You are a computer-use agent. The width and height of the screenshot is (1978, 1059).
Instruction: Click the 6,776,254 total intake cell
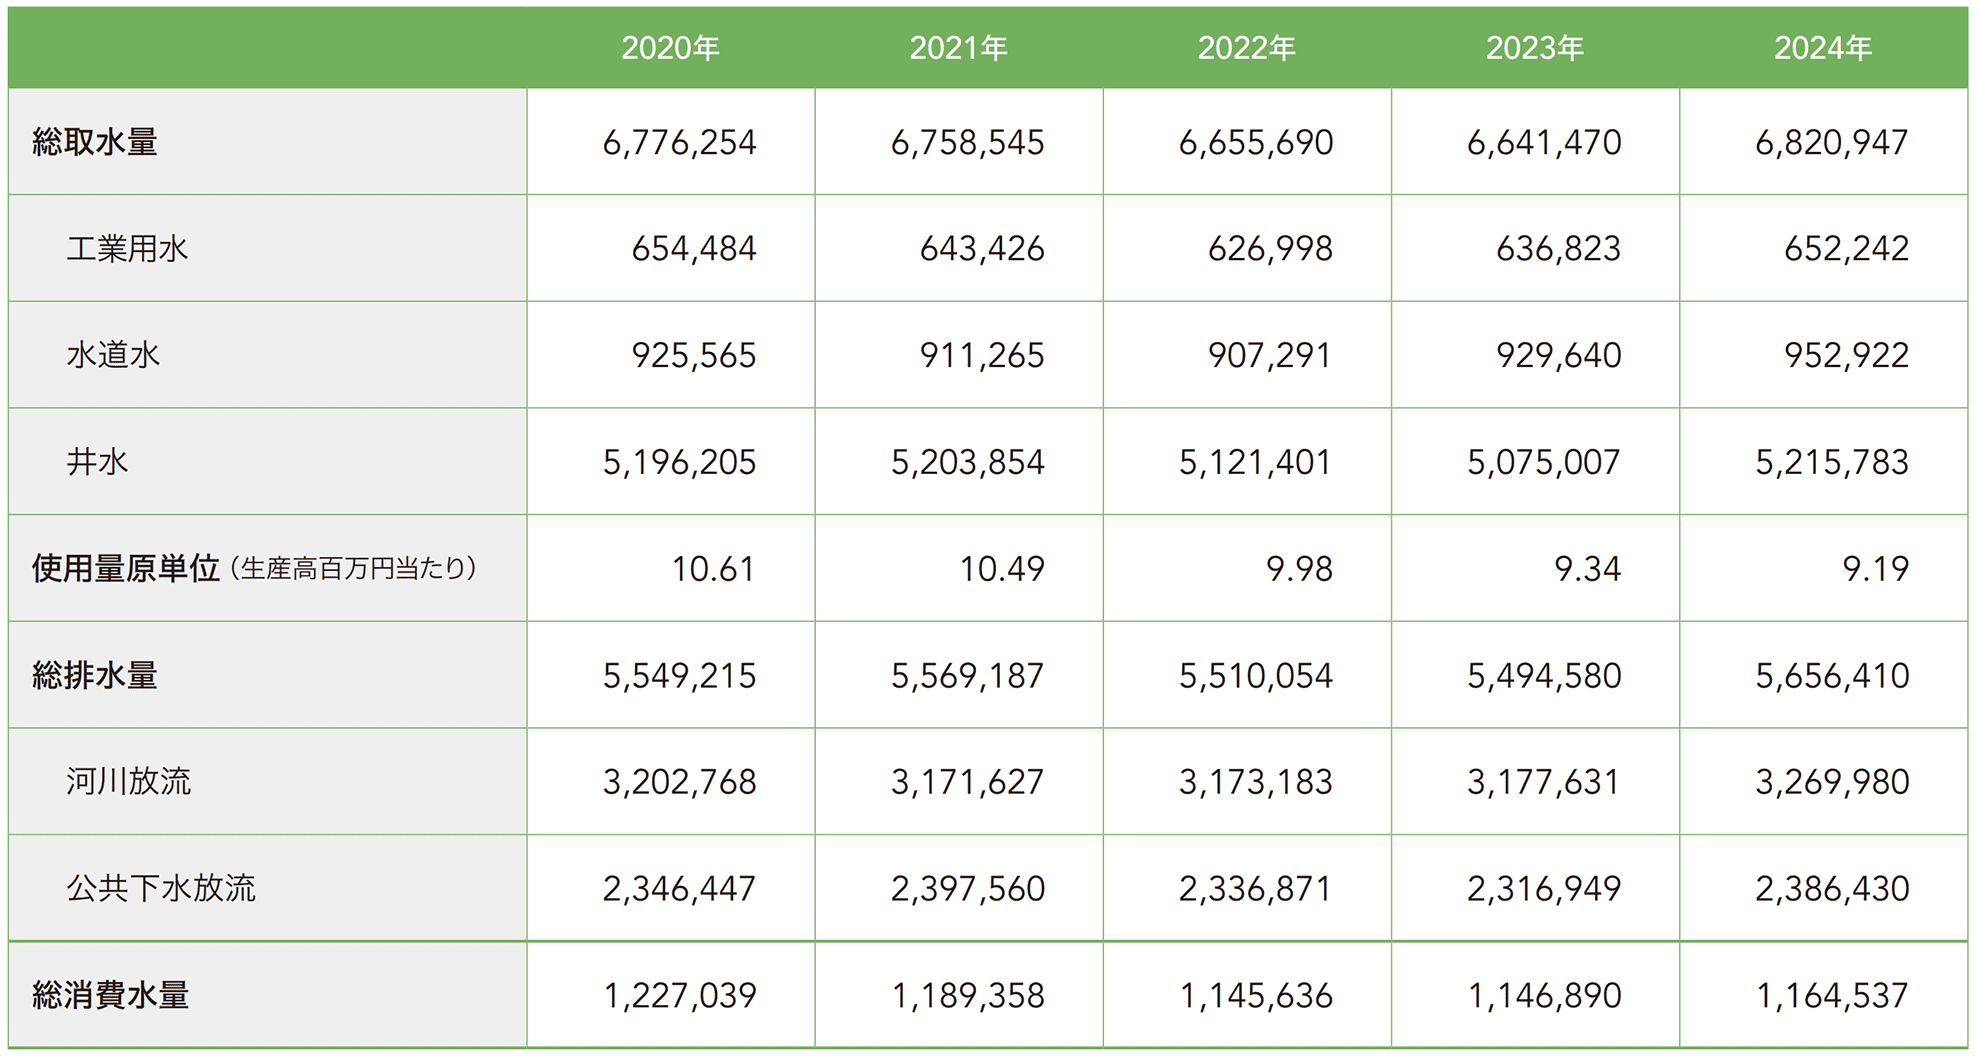point(679,142)
